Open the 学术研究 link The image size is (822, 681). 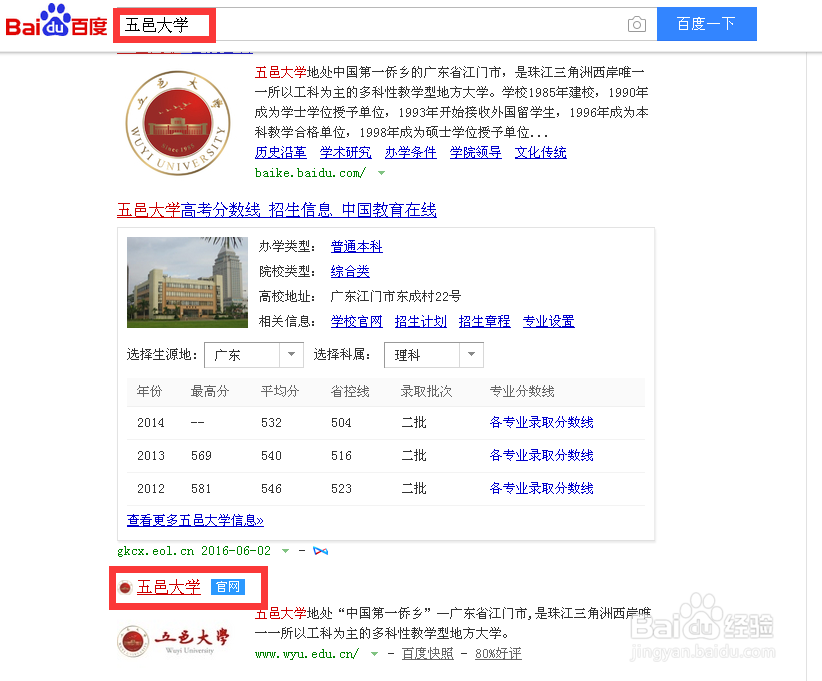coord(345,153)
